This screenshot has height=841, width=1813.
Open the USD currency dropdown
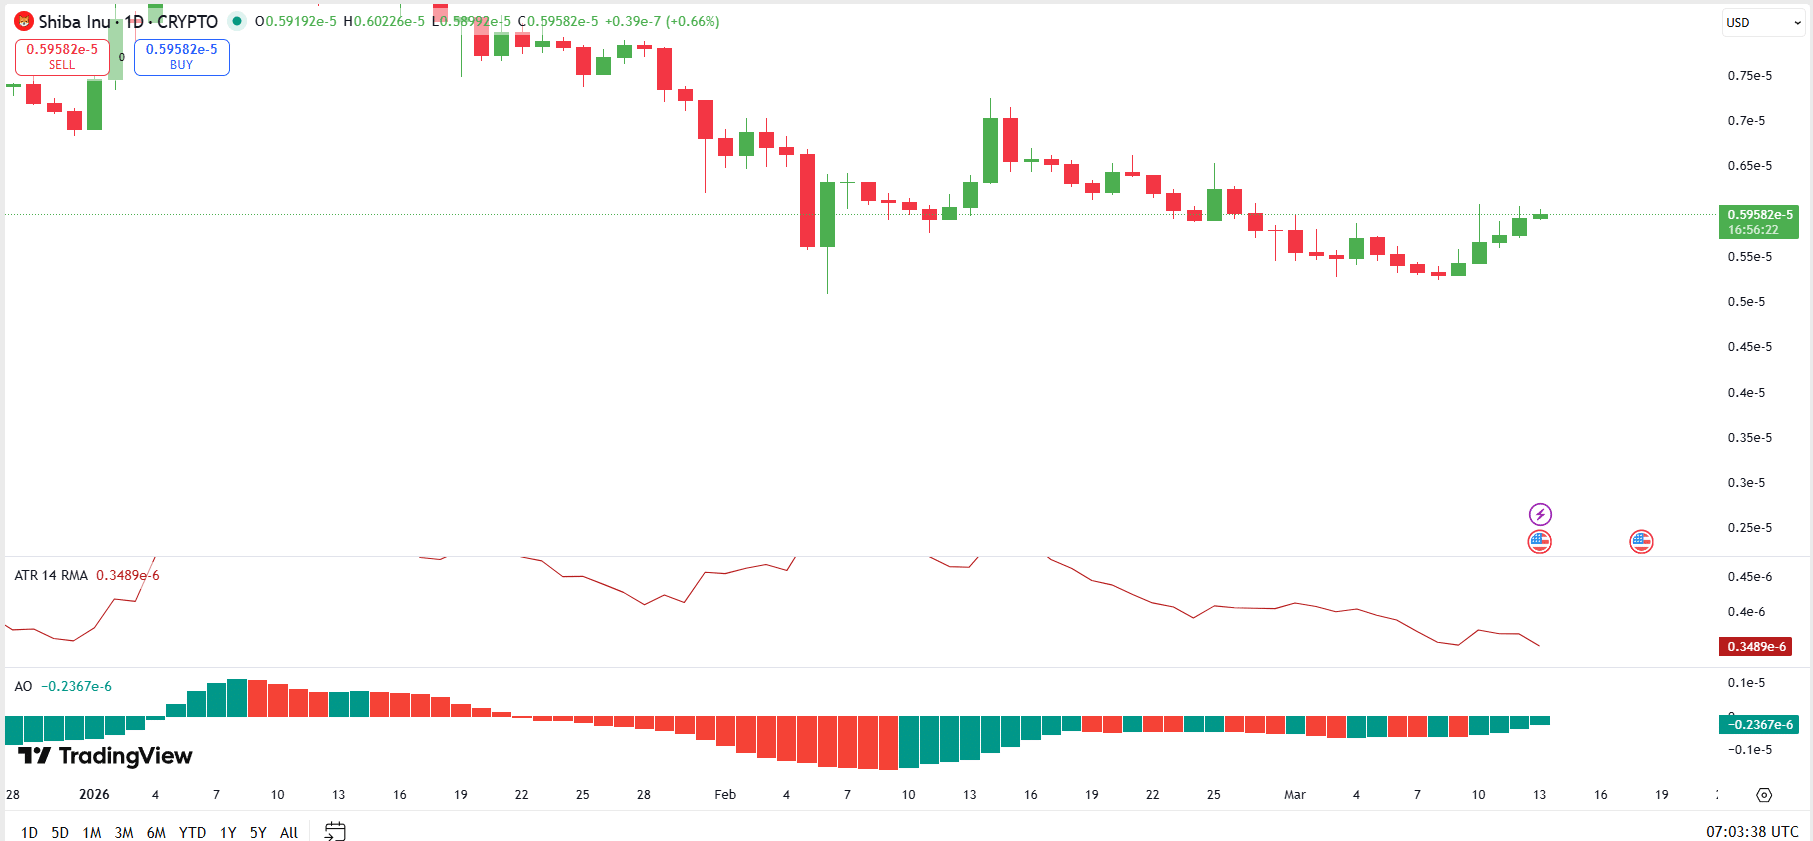coord(1762,22)
